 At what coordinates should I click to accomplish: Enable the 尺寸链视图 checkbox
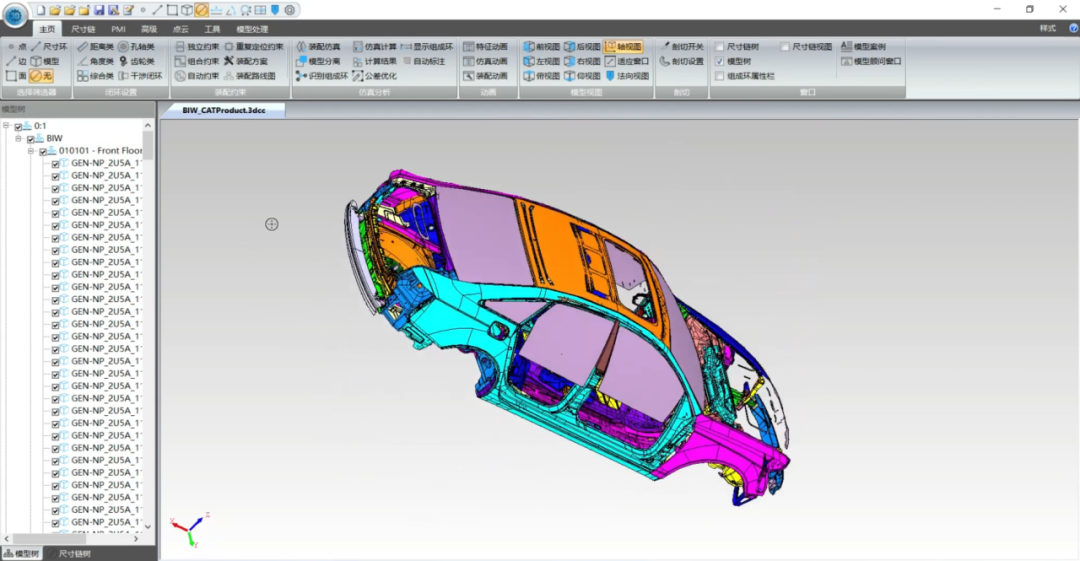[785, 47]
